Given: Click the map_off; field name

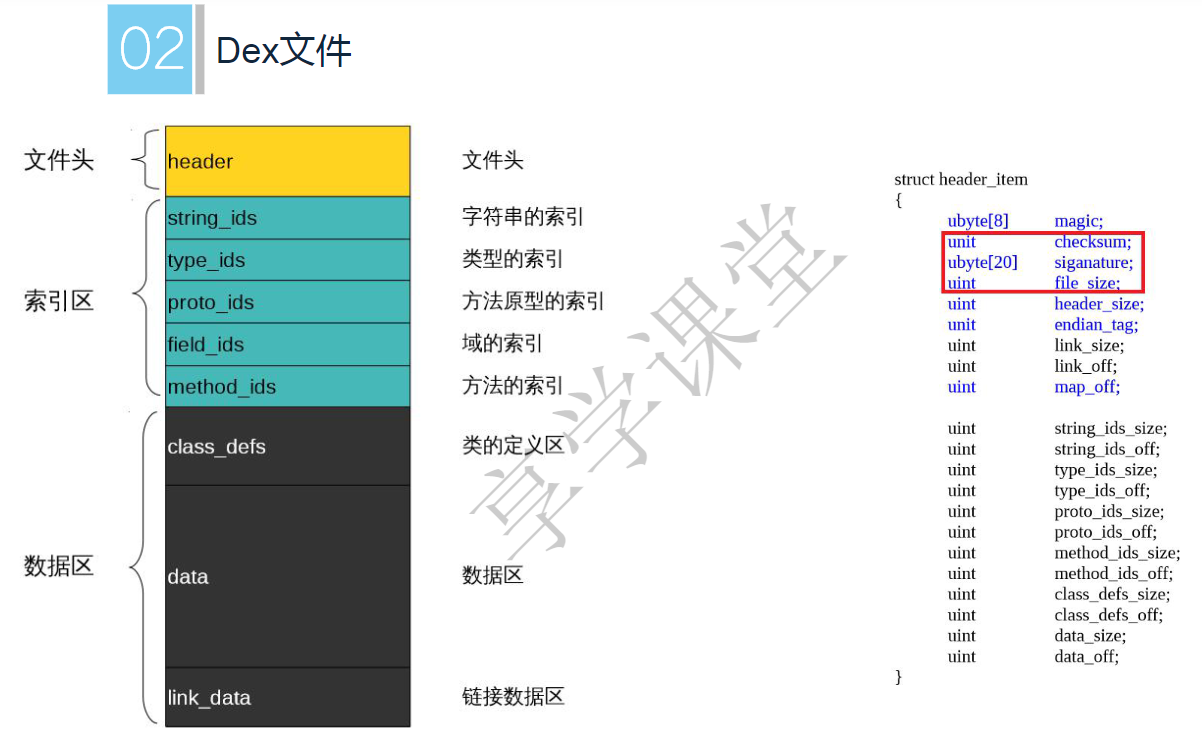Looking at the screenshot, I should point(1087,387).
